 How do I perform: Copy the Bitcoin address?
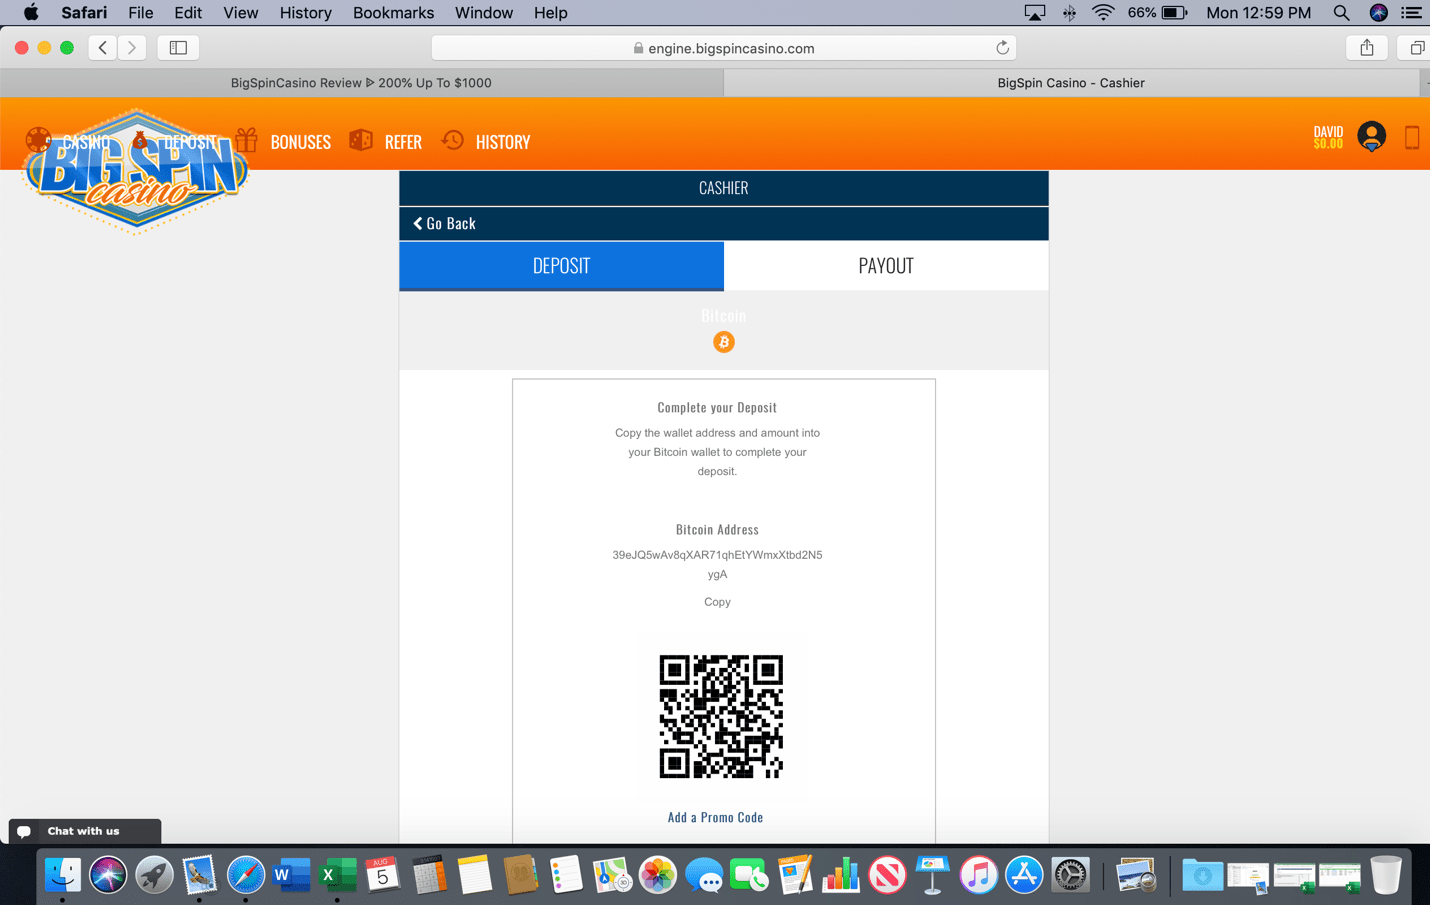point(717,602)
